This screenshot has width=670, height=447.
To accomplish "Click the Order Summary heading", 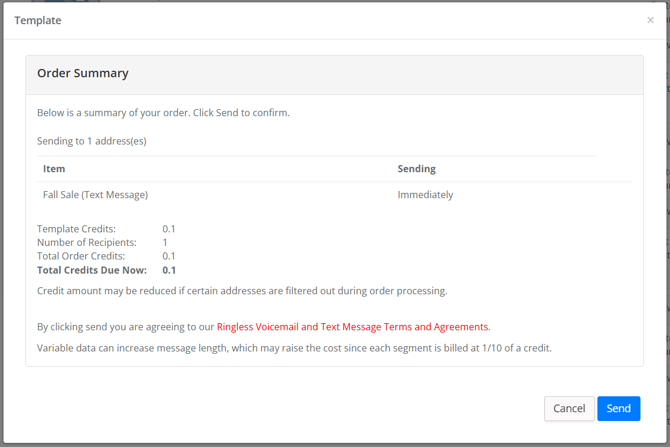I will coord(82,74).
